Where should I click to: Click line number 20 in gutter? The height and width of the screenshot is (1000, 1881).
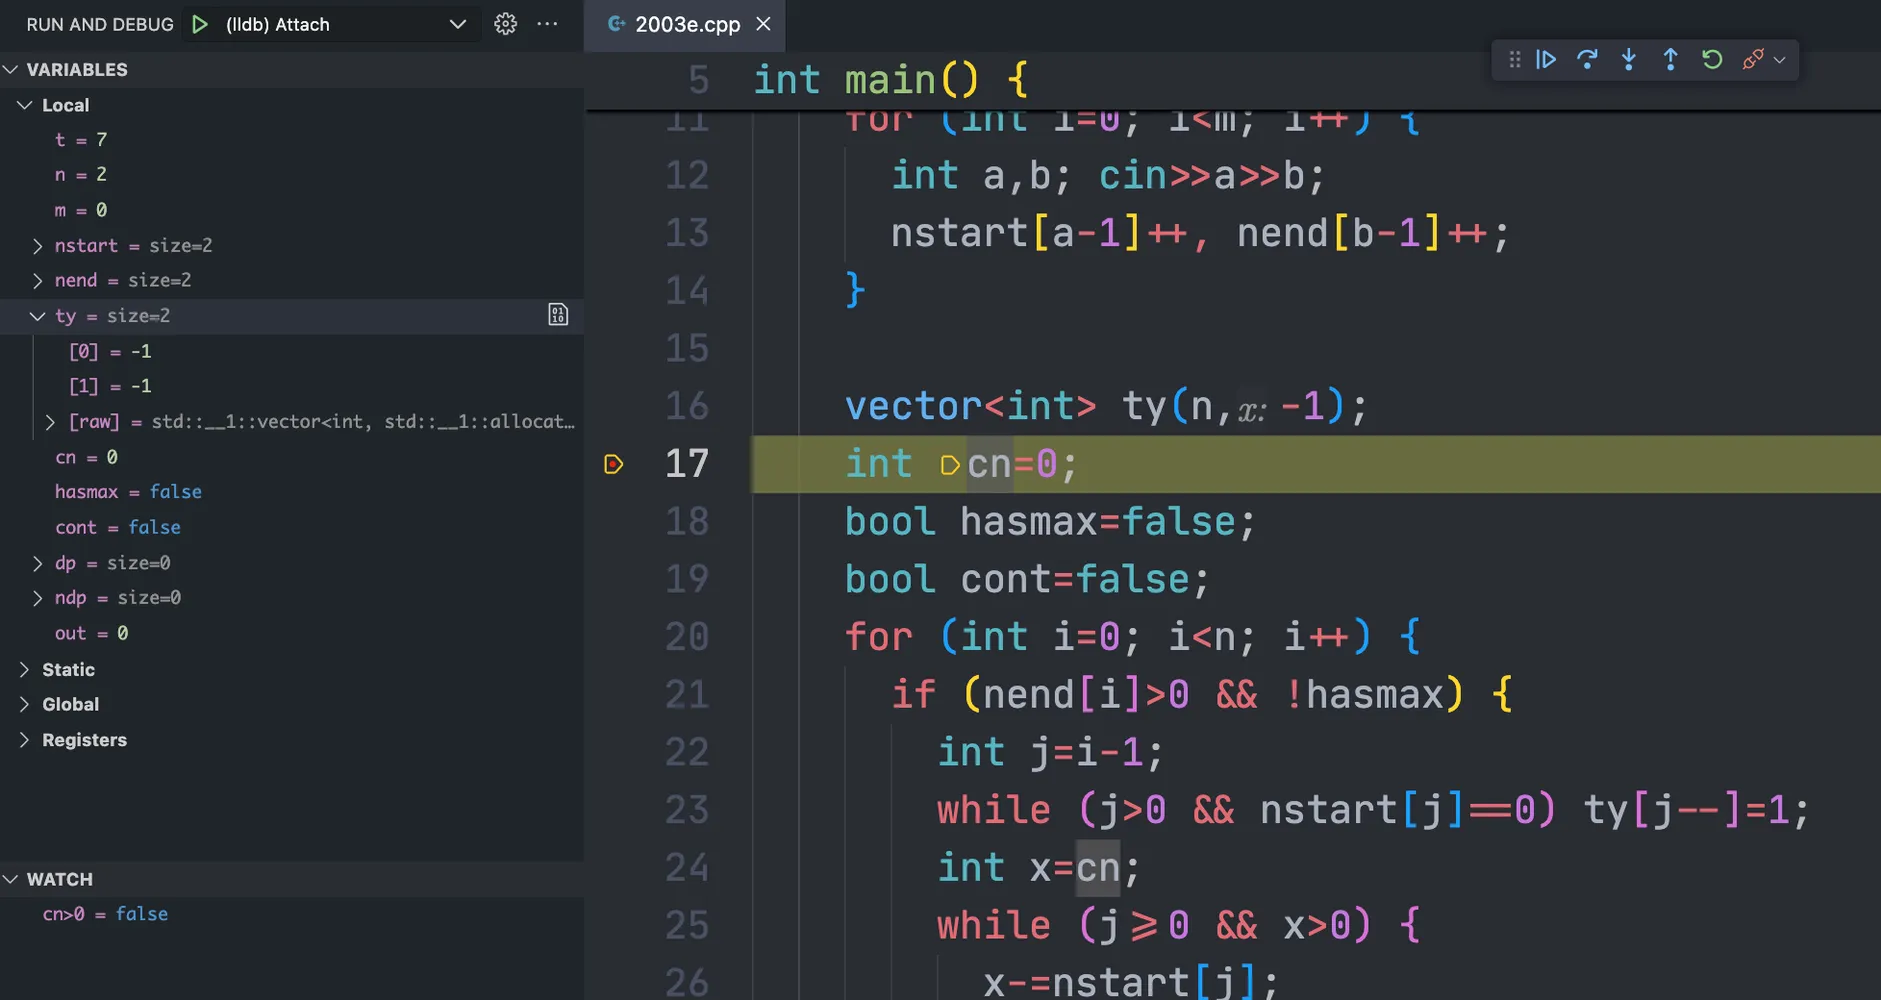pos(687,637)
